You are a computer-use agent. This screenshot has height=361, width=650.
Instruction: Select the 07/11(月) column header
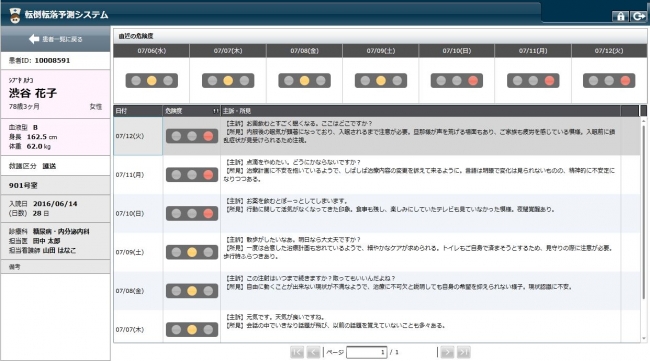click(x=533, y=51)
